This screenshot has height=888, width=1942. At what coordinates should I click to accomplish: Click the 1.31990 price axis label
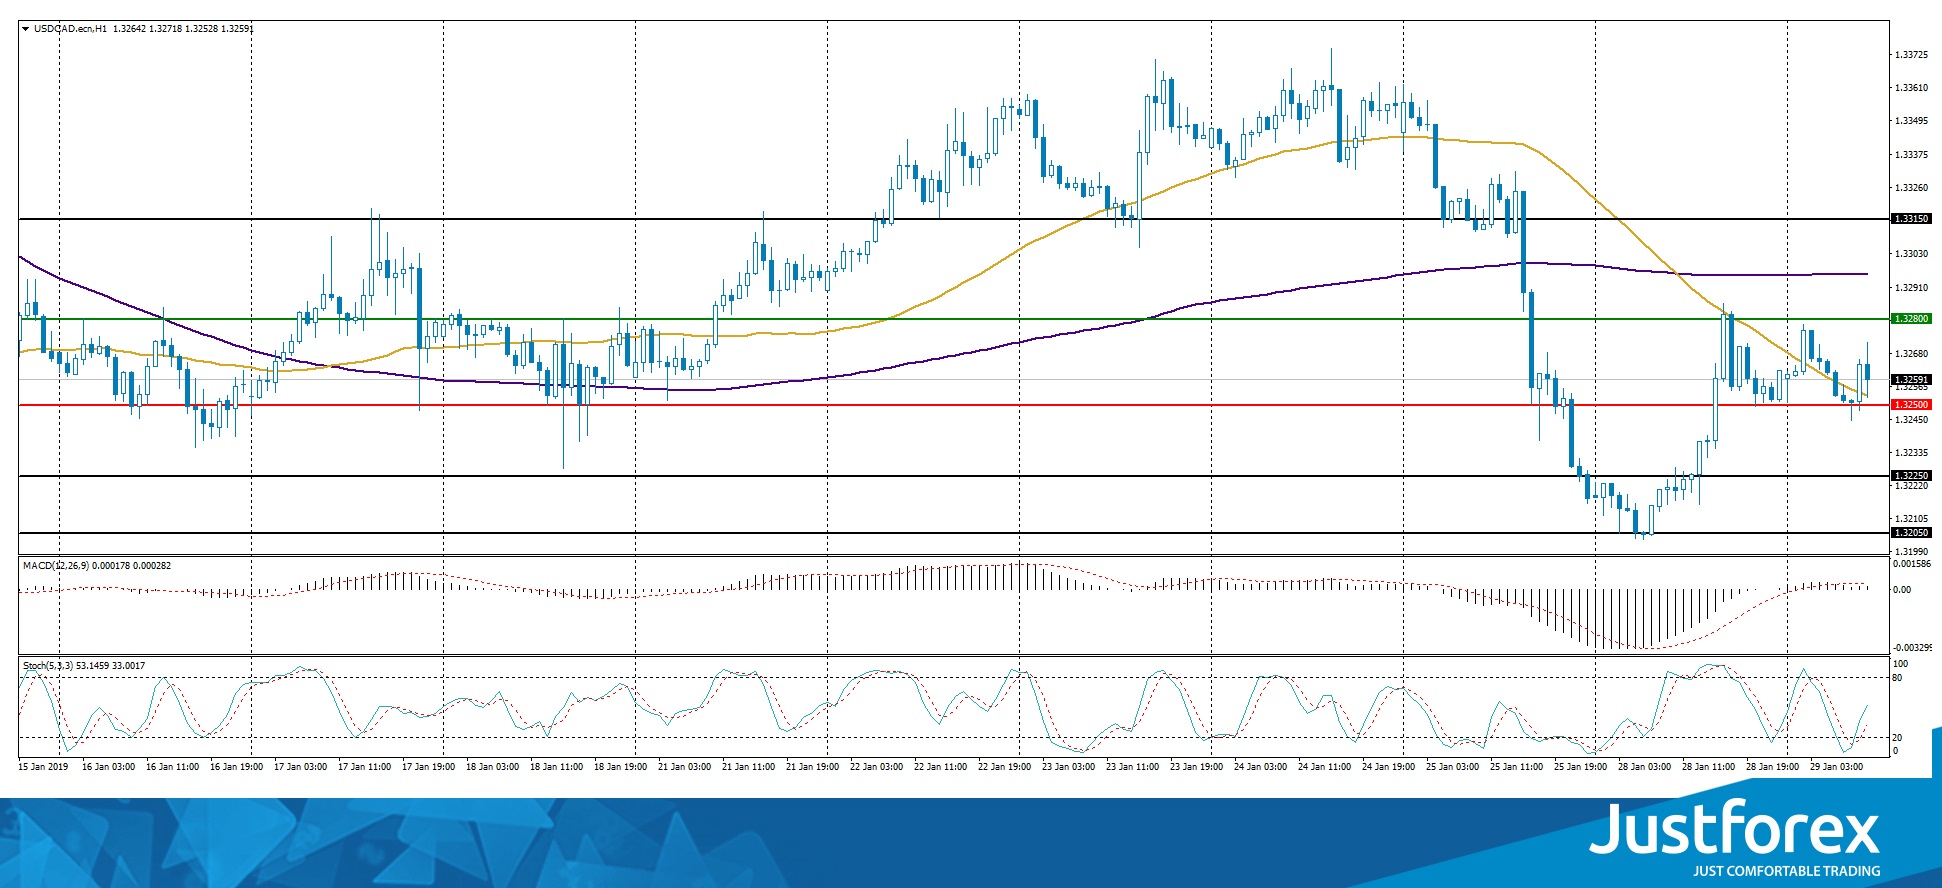coord(1912,551)
